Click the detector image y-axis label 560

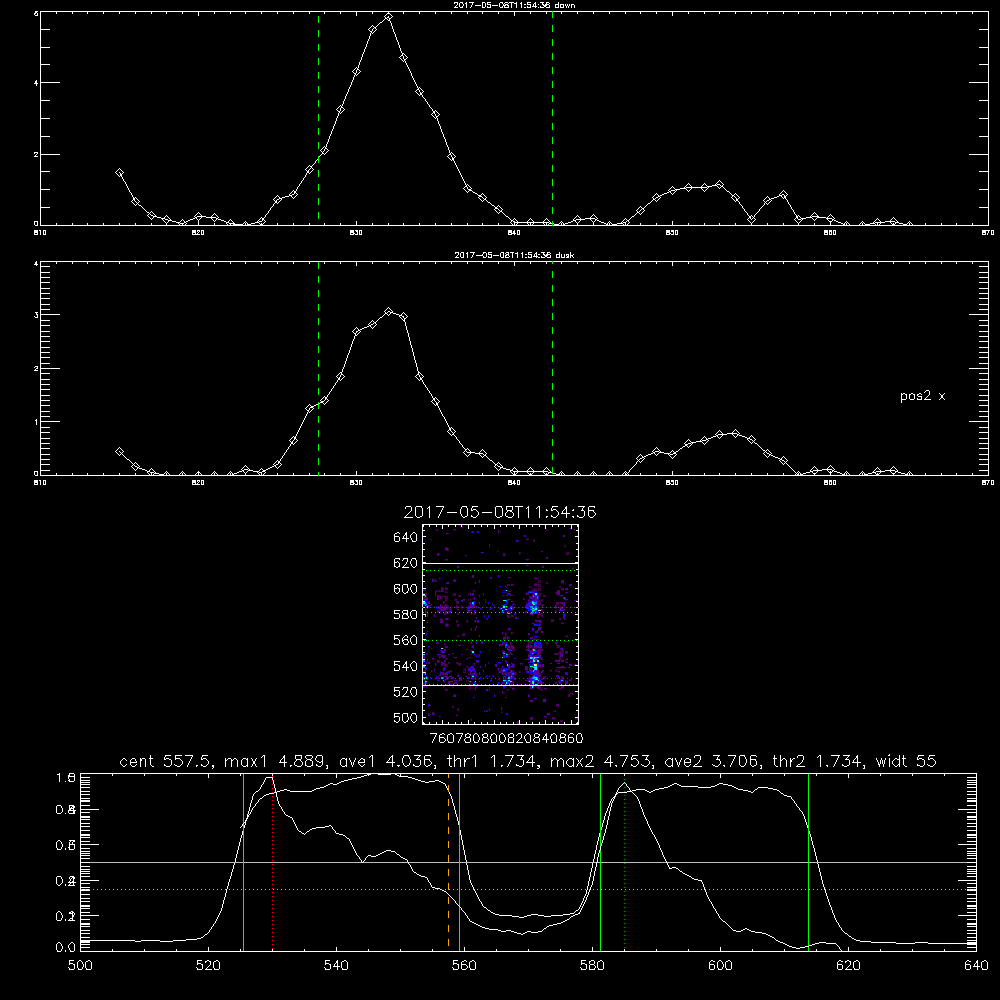click(x=406, y=640)
